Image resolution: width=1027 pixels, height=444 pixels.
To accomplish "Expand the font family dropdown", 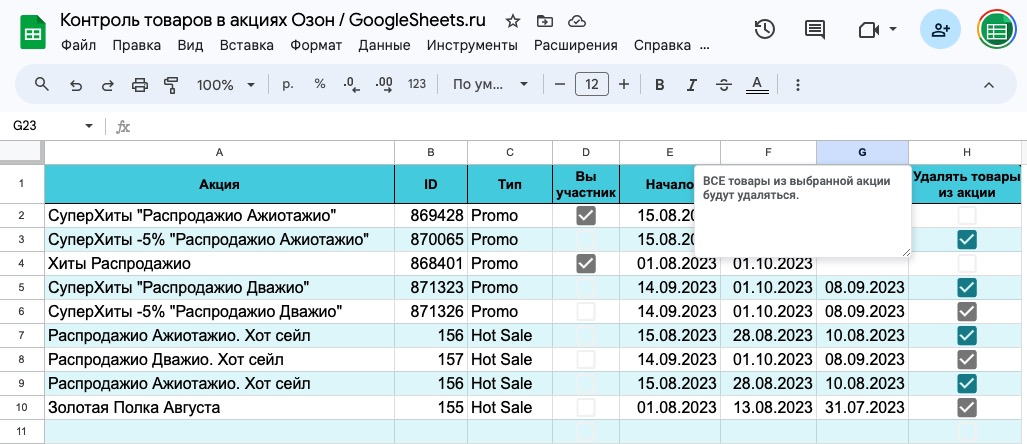I will point(486,85).
